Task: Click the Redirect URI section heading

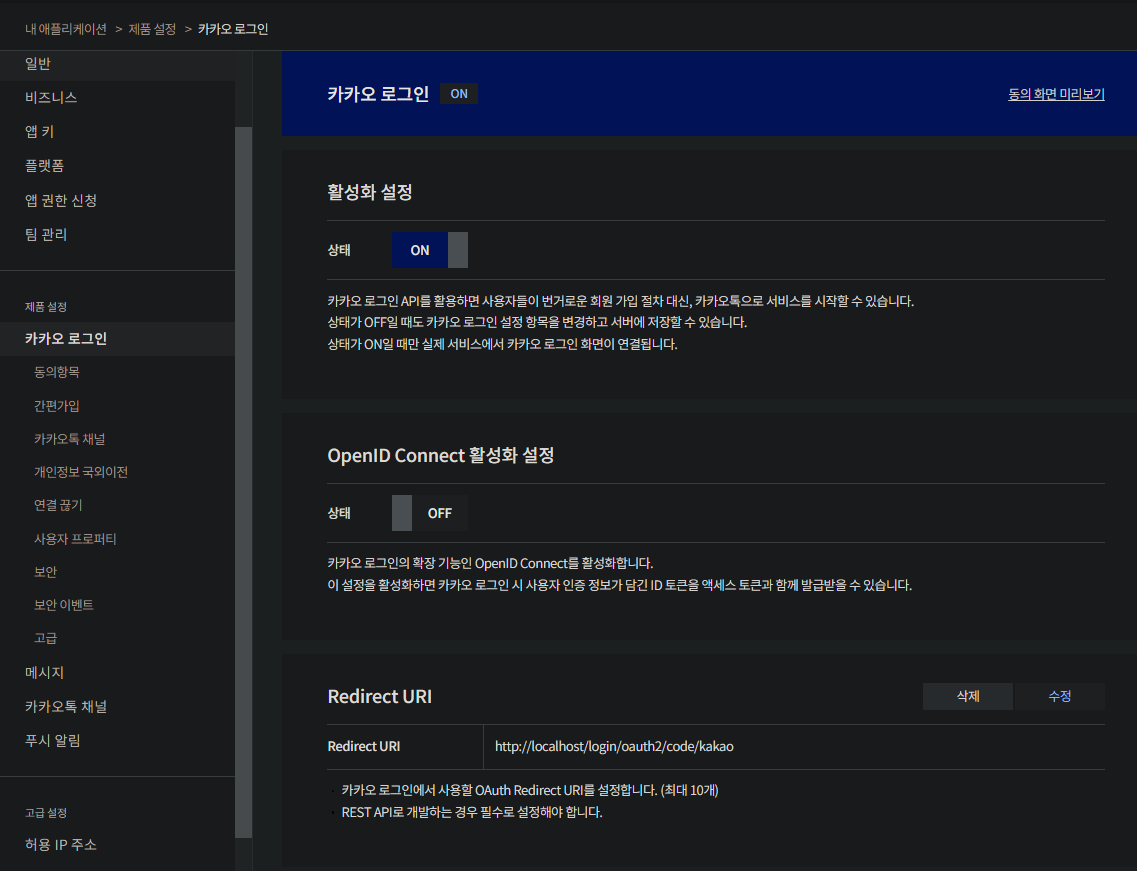Action: tap(379, 696)
